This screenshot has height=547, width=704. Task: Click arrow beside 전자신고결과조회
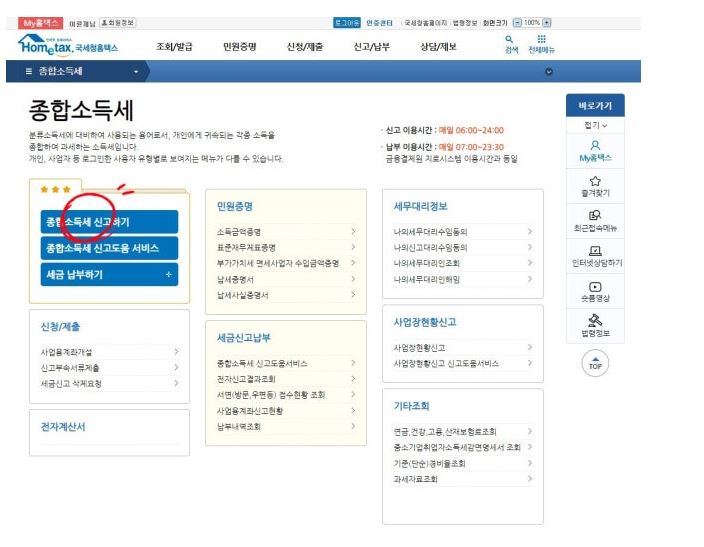(353, 379)
